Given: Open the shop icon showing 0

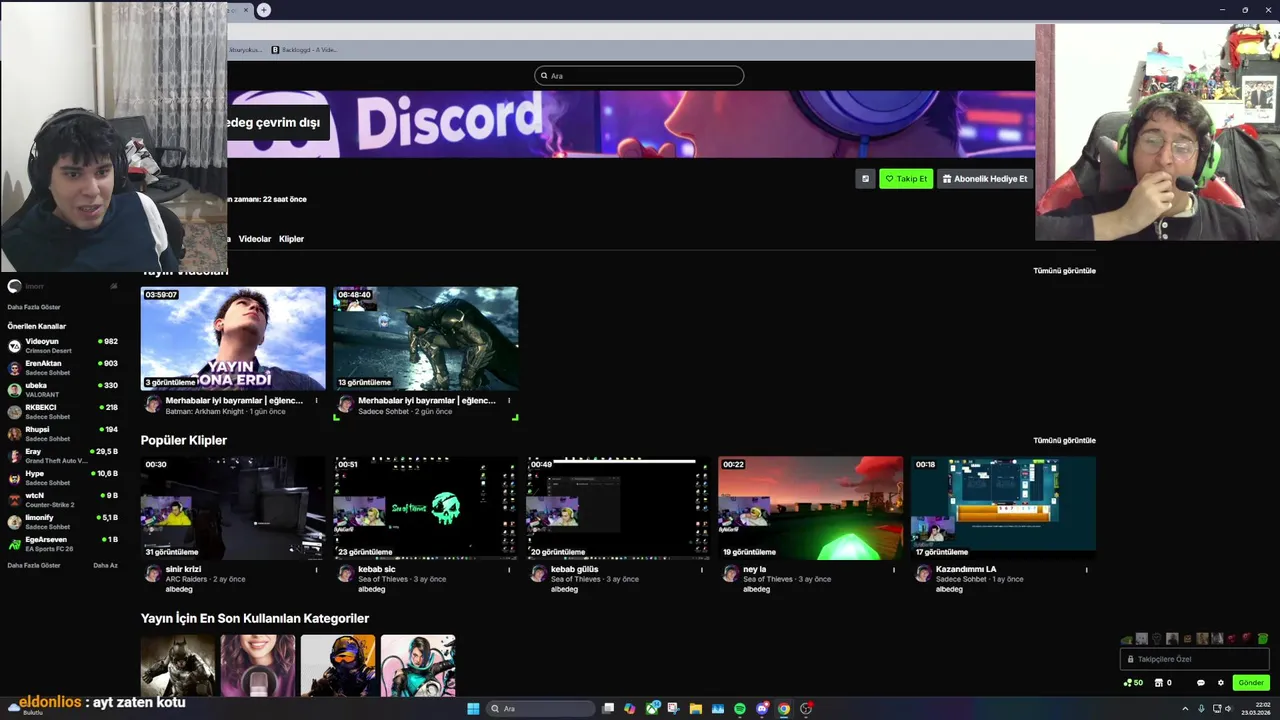Looking at the screenshot, I should point(1163,683).
